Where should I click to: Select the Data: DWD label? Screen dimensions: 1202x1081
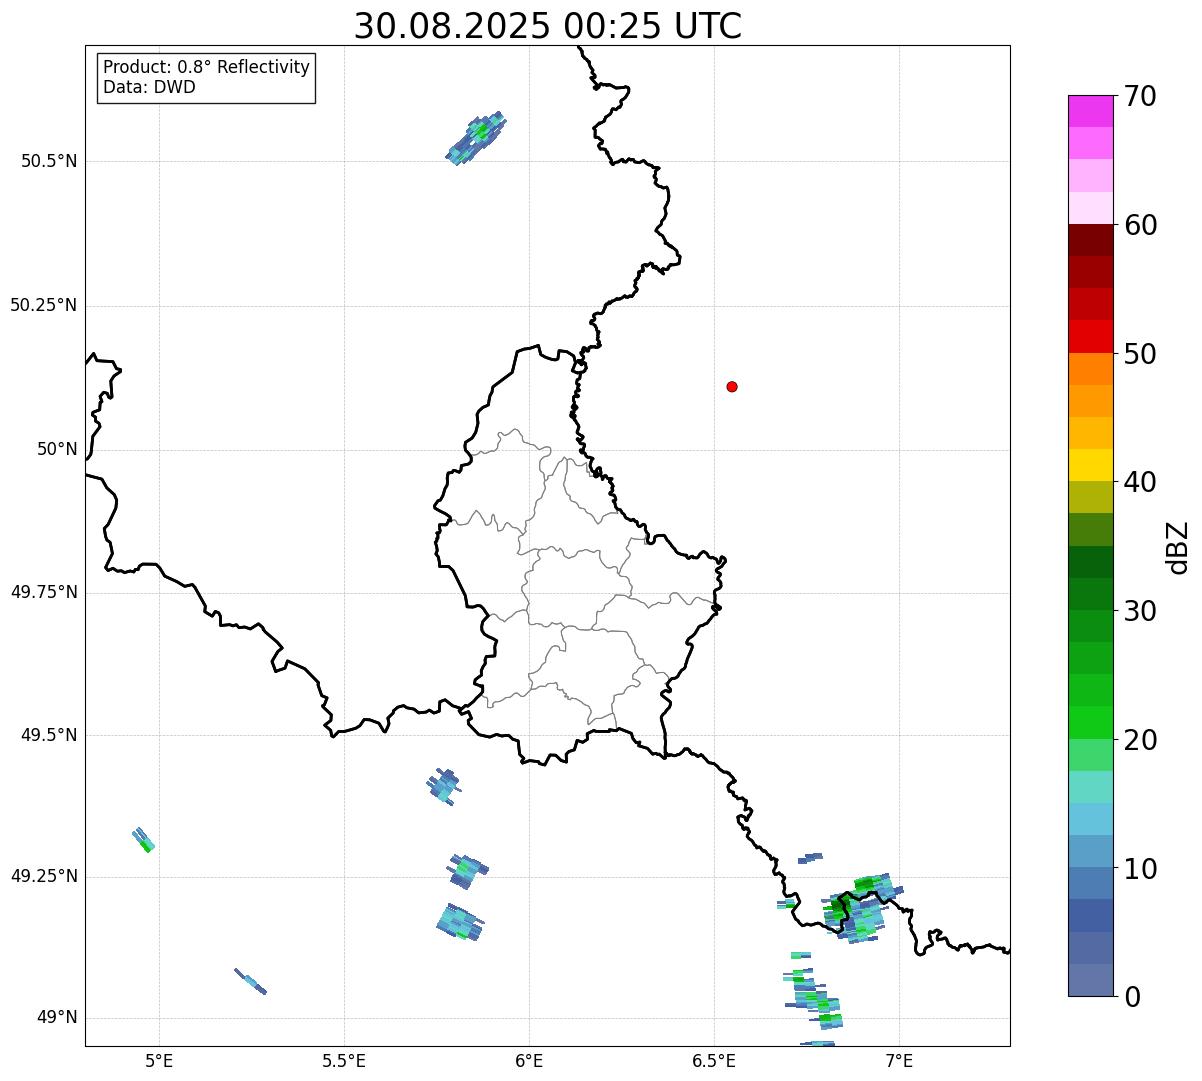[149, 87]
